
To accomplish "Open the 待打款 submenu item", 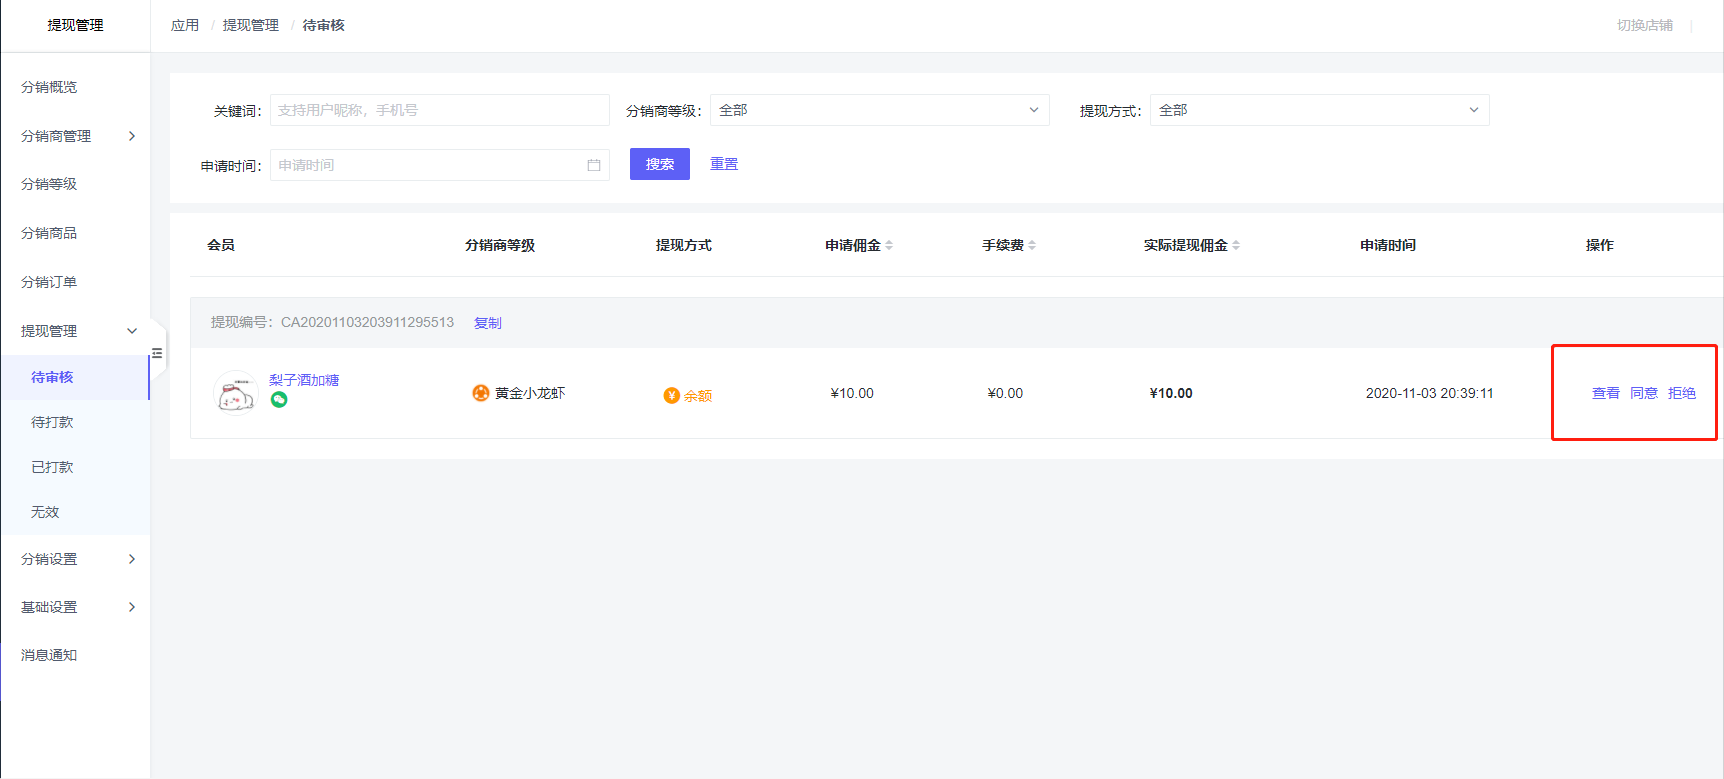I will point(52,422).
